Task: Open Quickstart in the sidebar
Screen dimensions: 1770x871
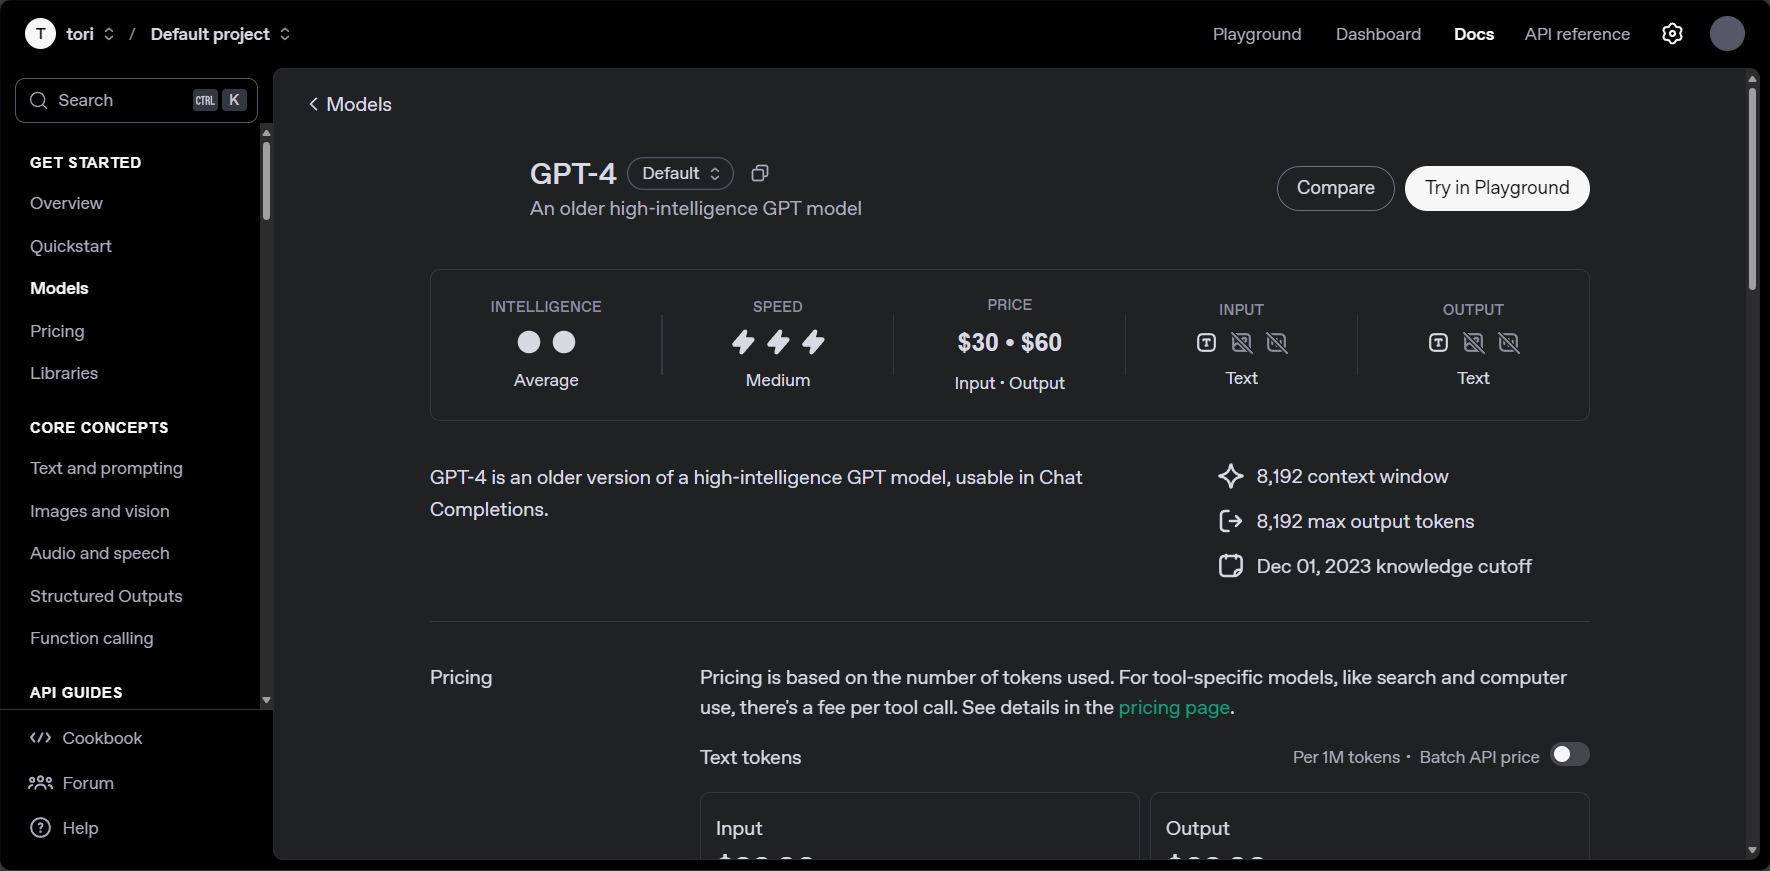Action: click(x=71, y=246)
